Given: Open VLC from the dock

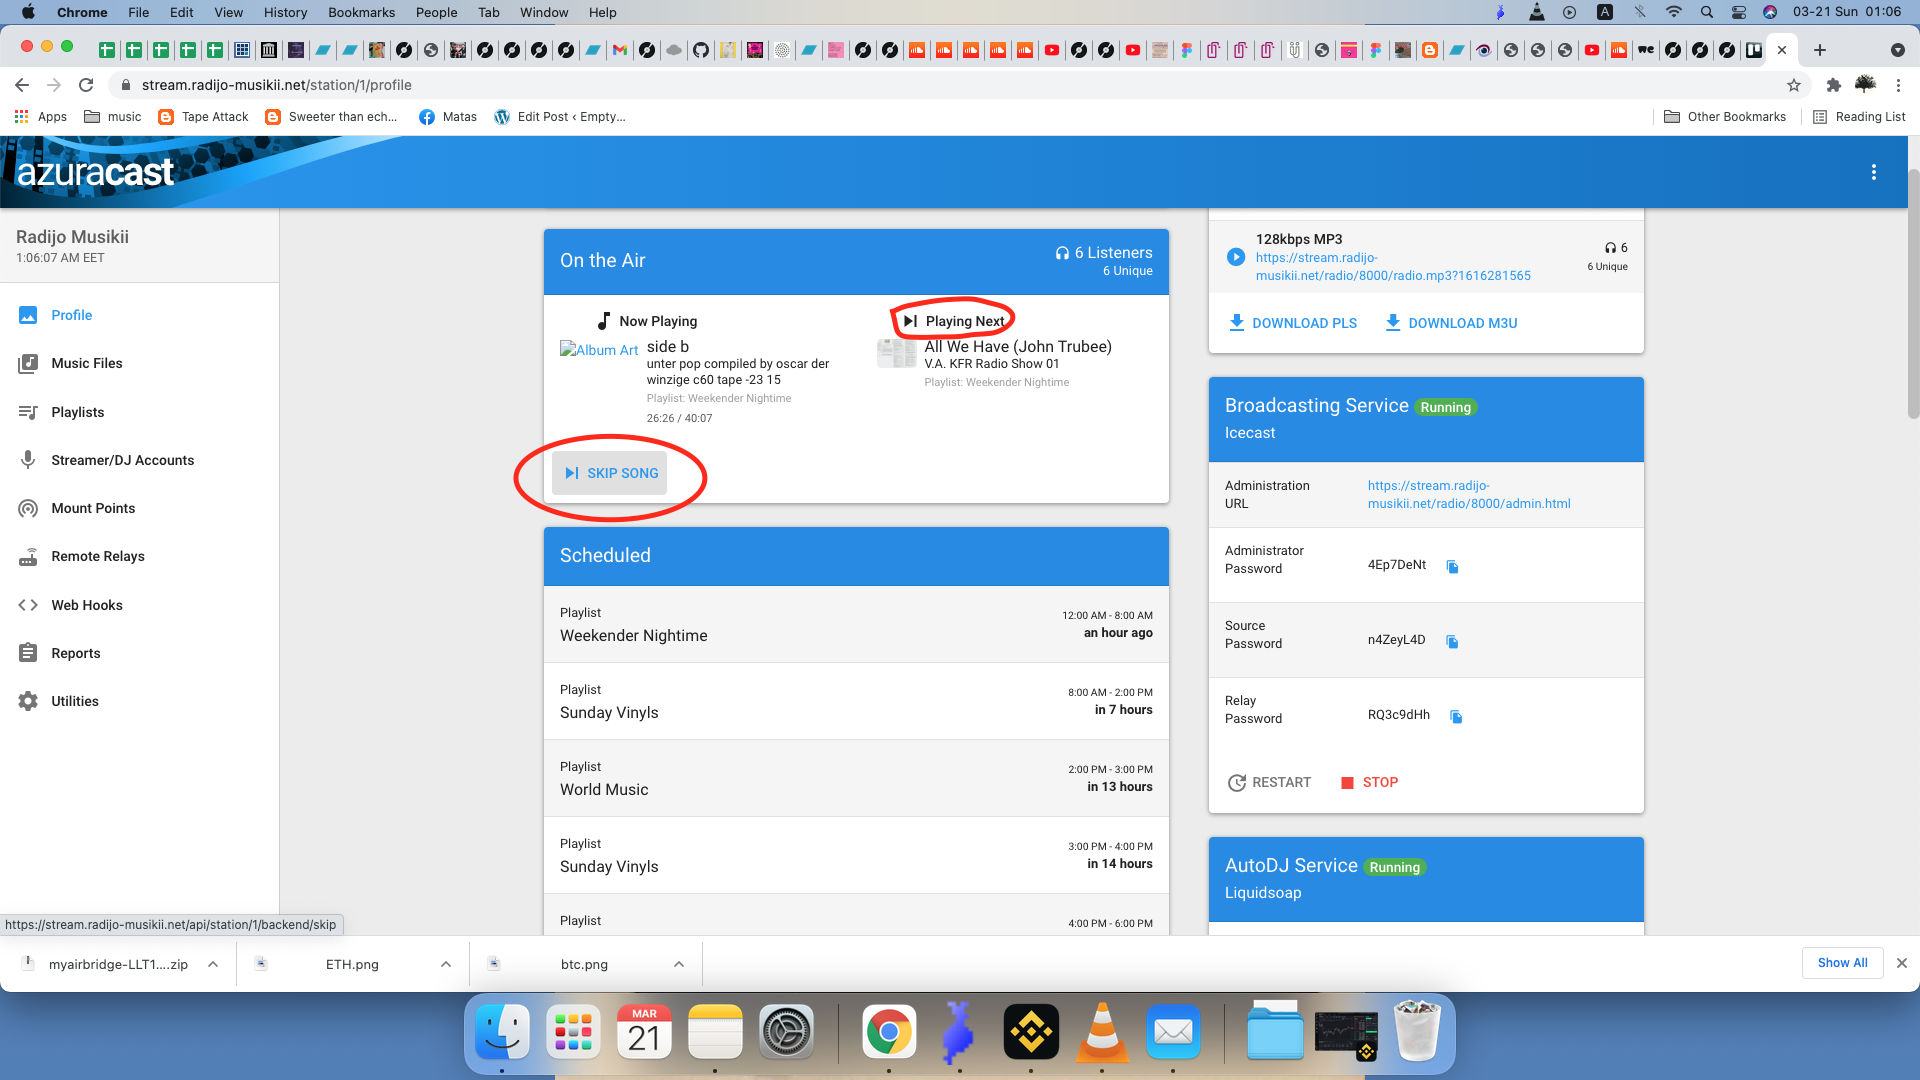Looking at the screenshot, I should (x=1101, y=1033).
